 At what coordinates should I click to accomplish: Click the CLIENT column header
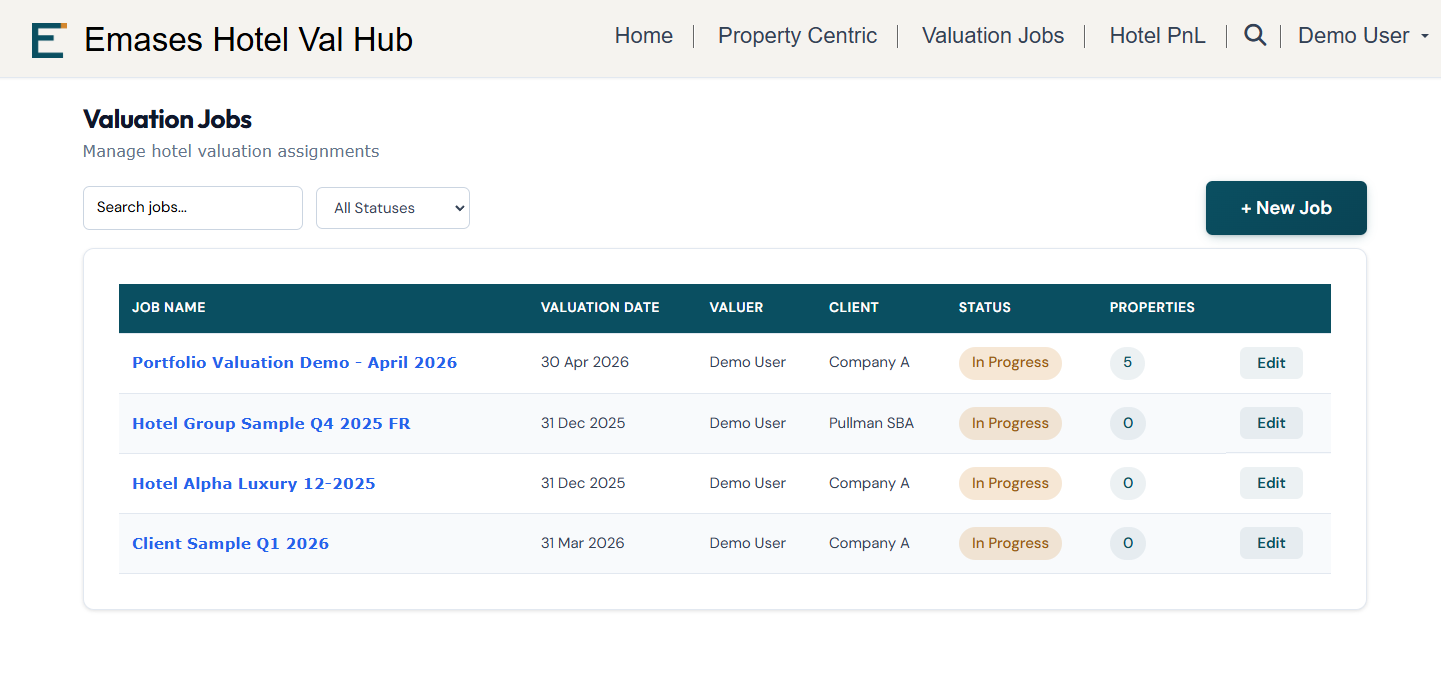(854, 308)
